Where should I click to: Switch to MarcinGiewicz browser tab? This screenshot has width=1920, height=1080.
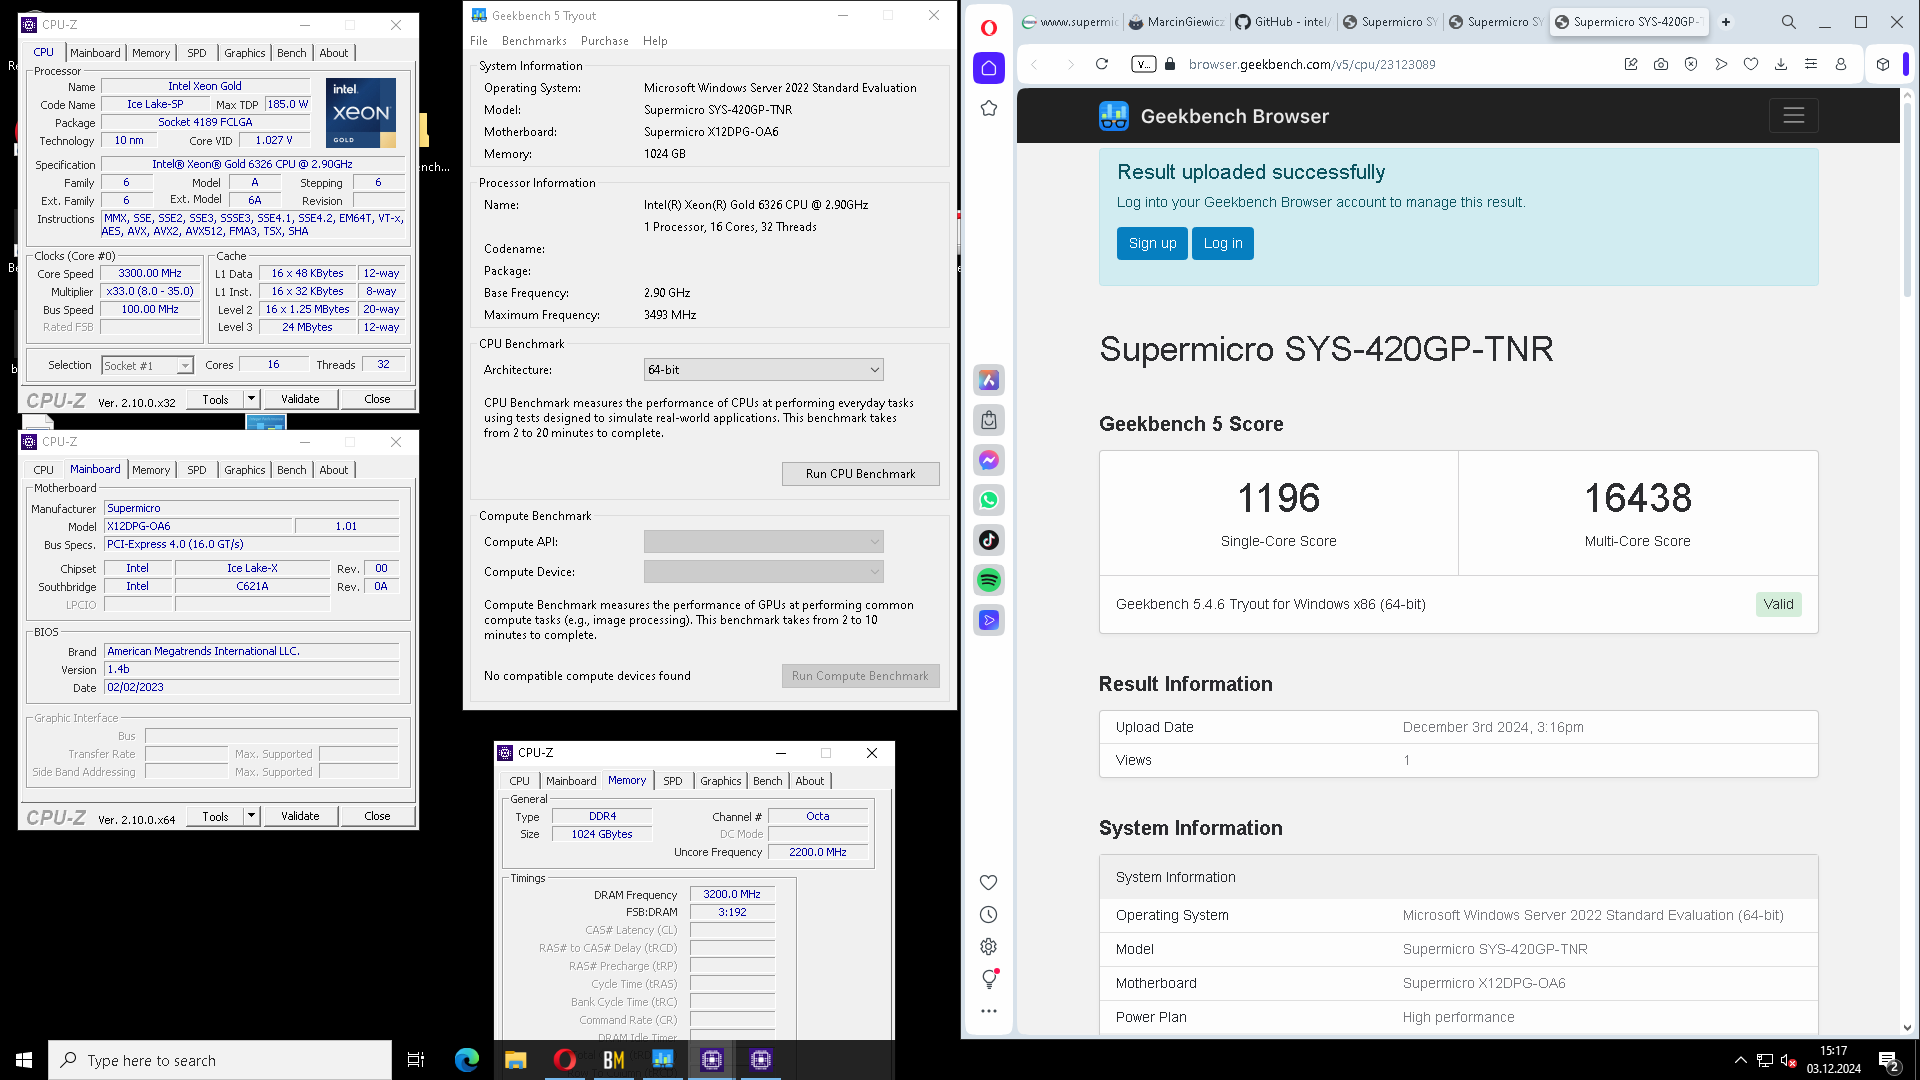coord(1175,22)
